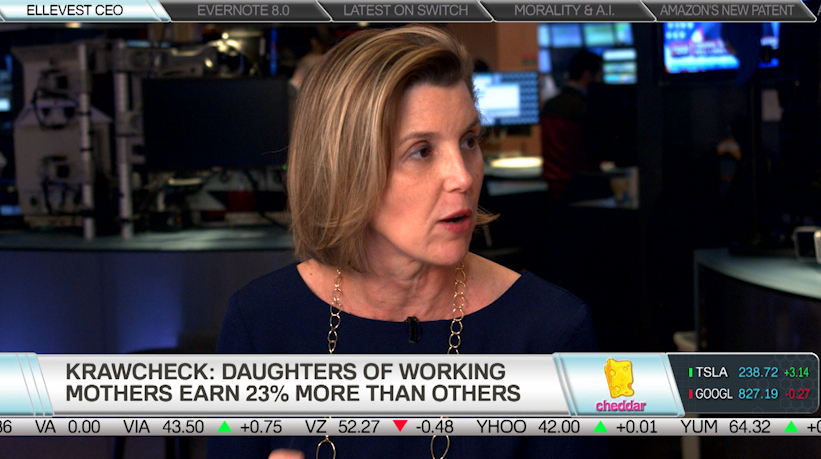This screenshot has width=821, height=459.
Task: Click the green up arrow next to VIA
Action: 225,427
